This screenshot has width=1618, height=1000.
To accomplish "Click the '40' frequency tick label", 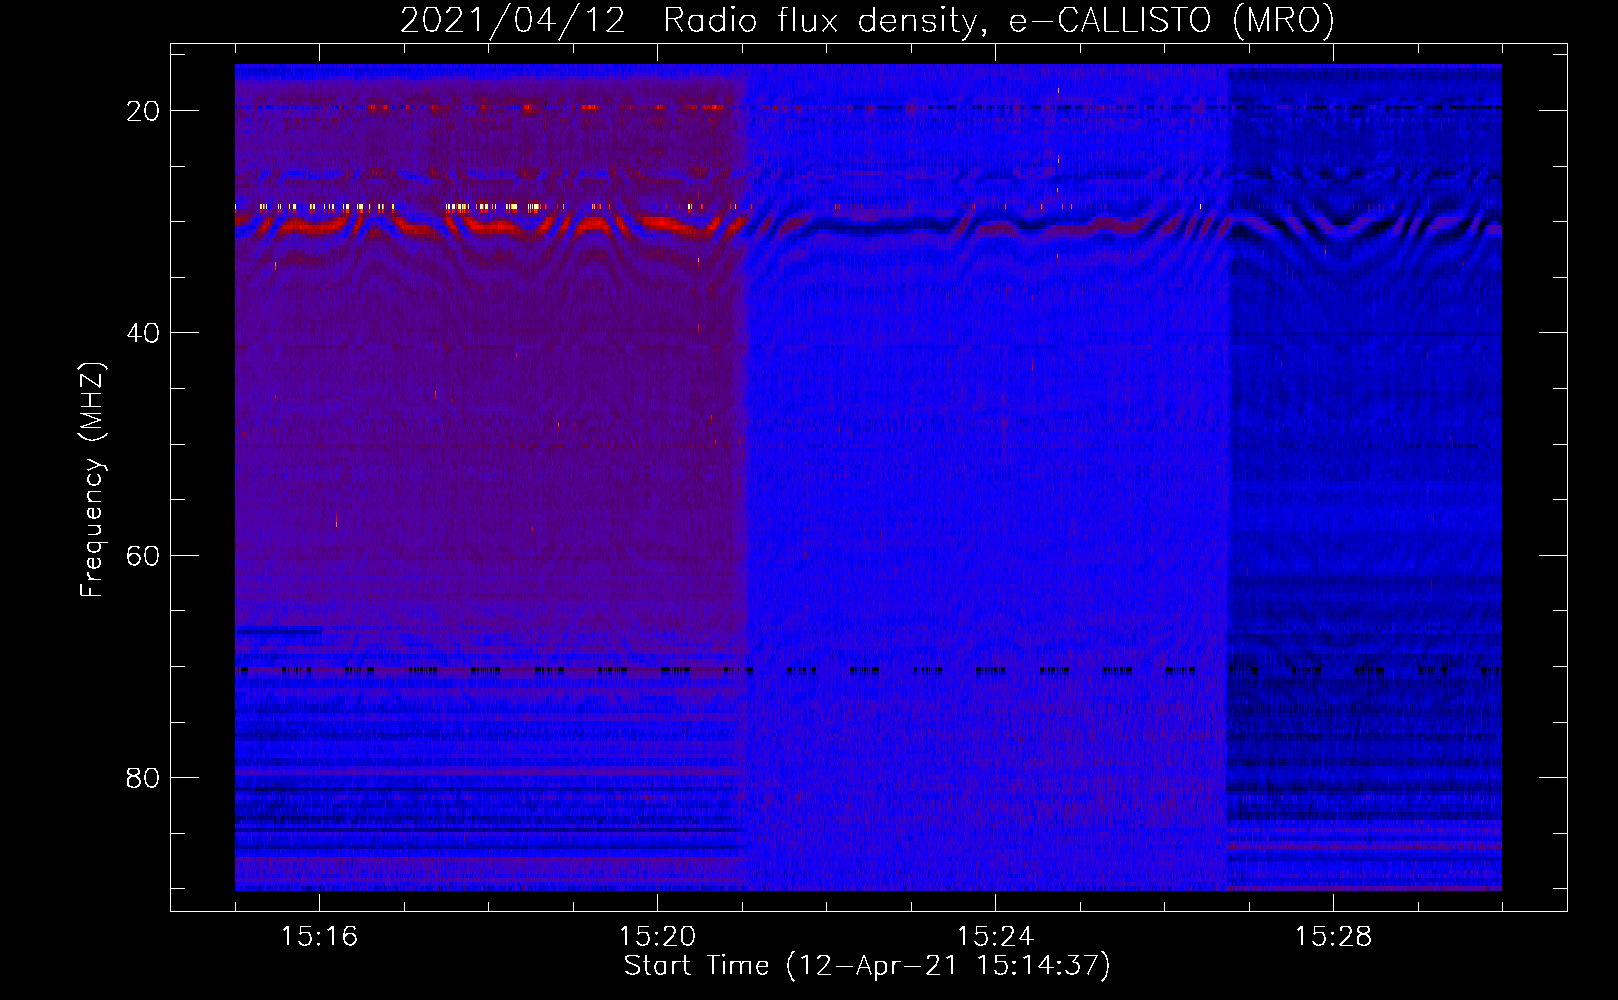I will click(x=143, y=333).
